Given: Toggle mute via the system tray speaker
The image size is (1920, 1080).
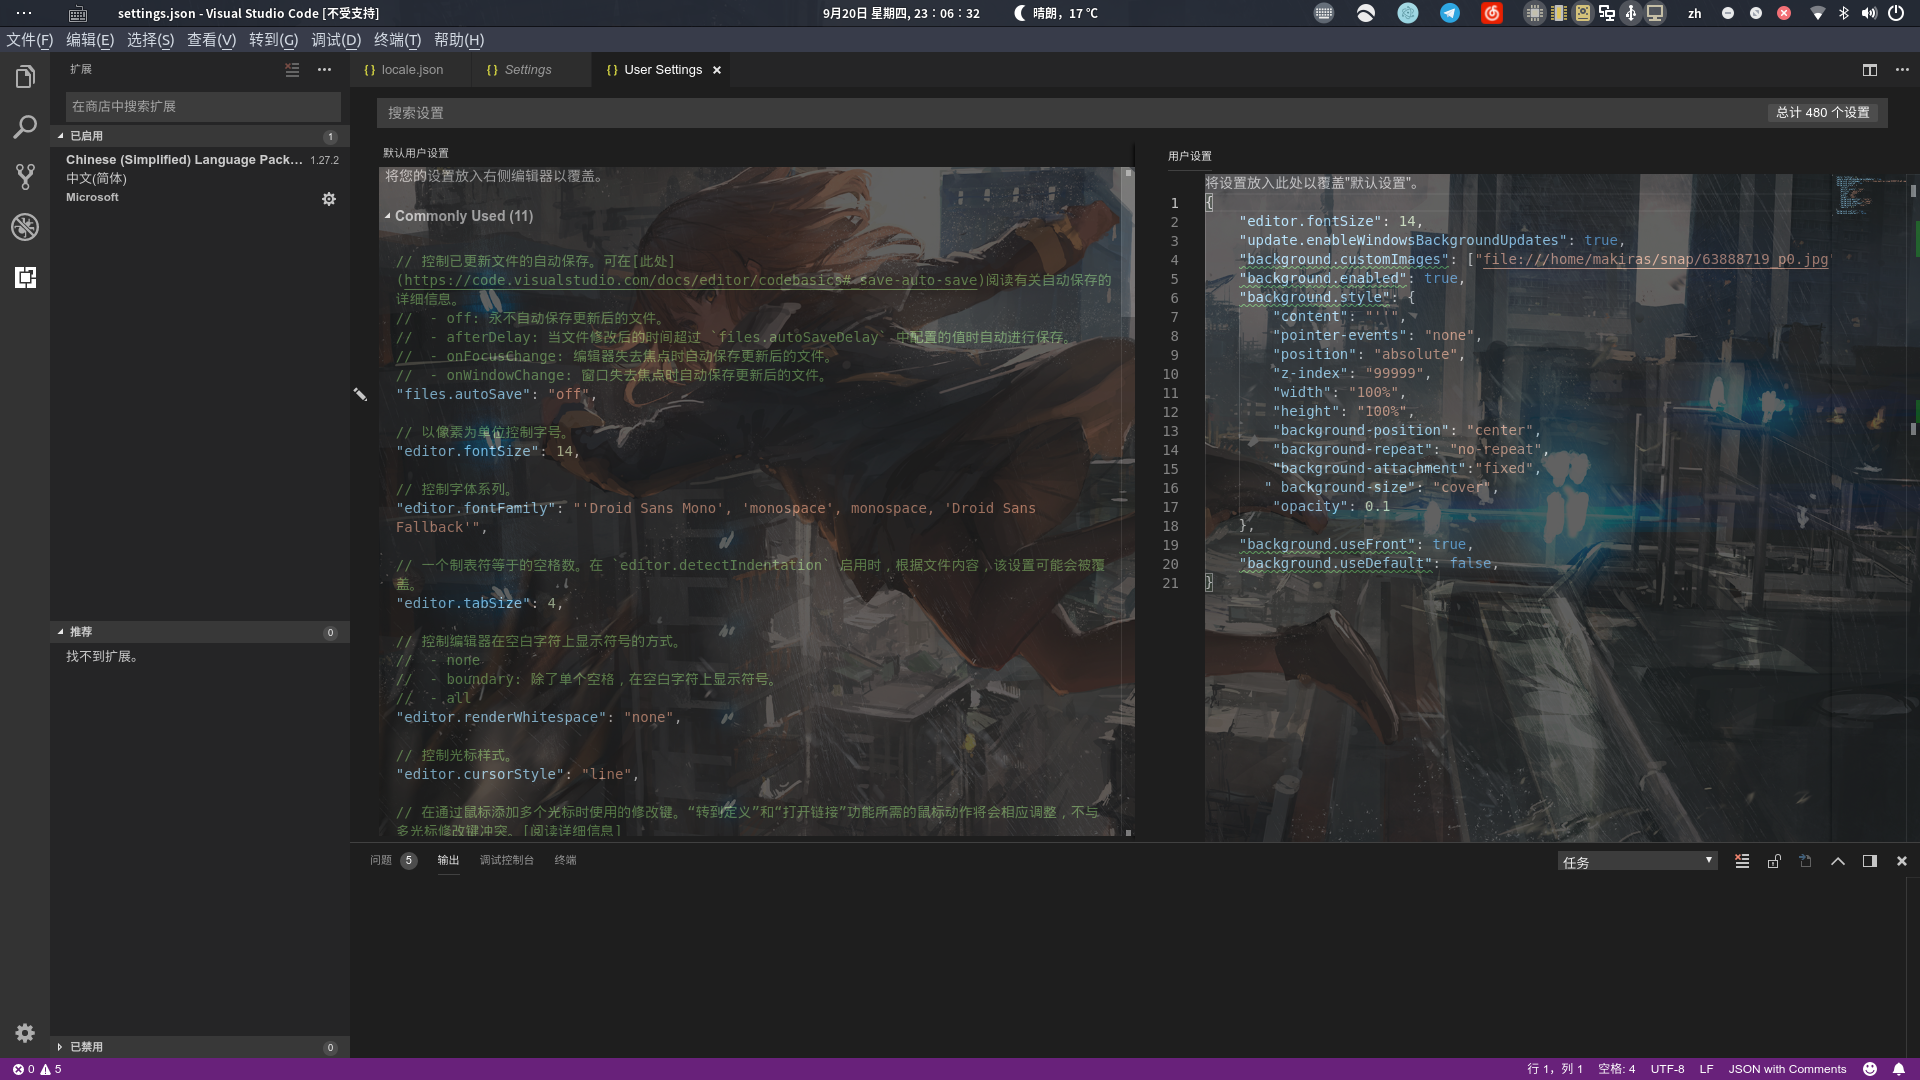Looking at the screenshot, I should [1869, 14].
